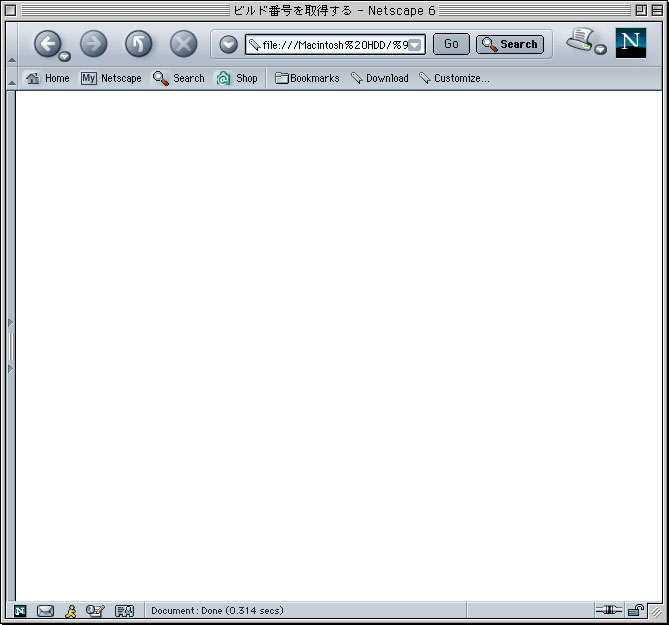The height and width of the screenshot is (625, 669).
Task: Close the window using title bar close box
Action: [x=11, y=10]
